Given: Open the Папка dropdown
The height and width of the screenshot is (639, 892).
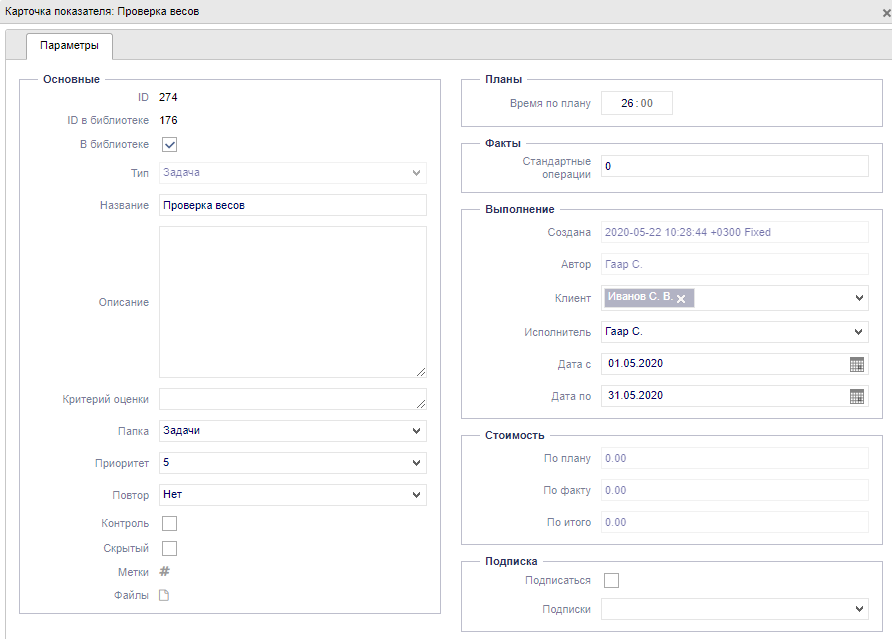Looking at the screenshot, I should 292,431.
